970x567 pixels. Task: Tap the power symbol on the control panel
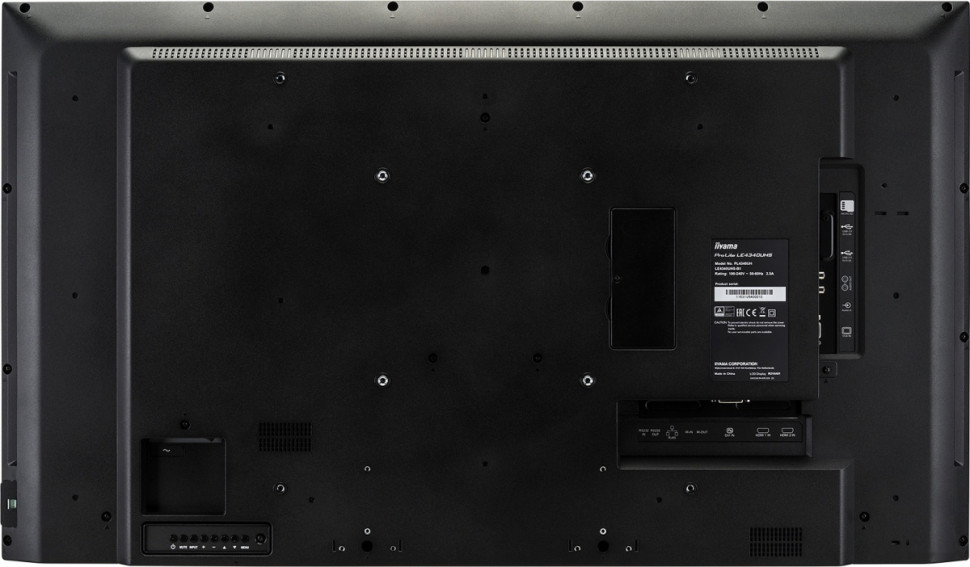tap(173, 547)
